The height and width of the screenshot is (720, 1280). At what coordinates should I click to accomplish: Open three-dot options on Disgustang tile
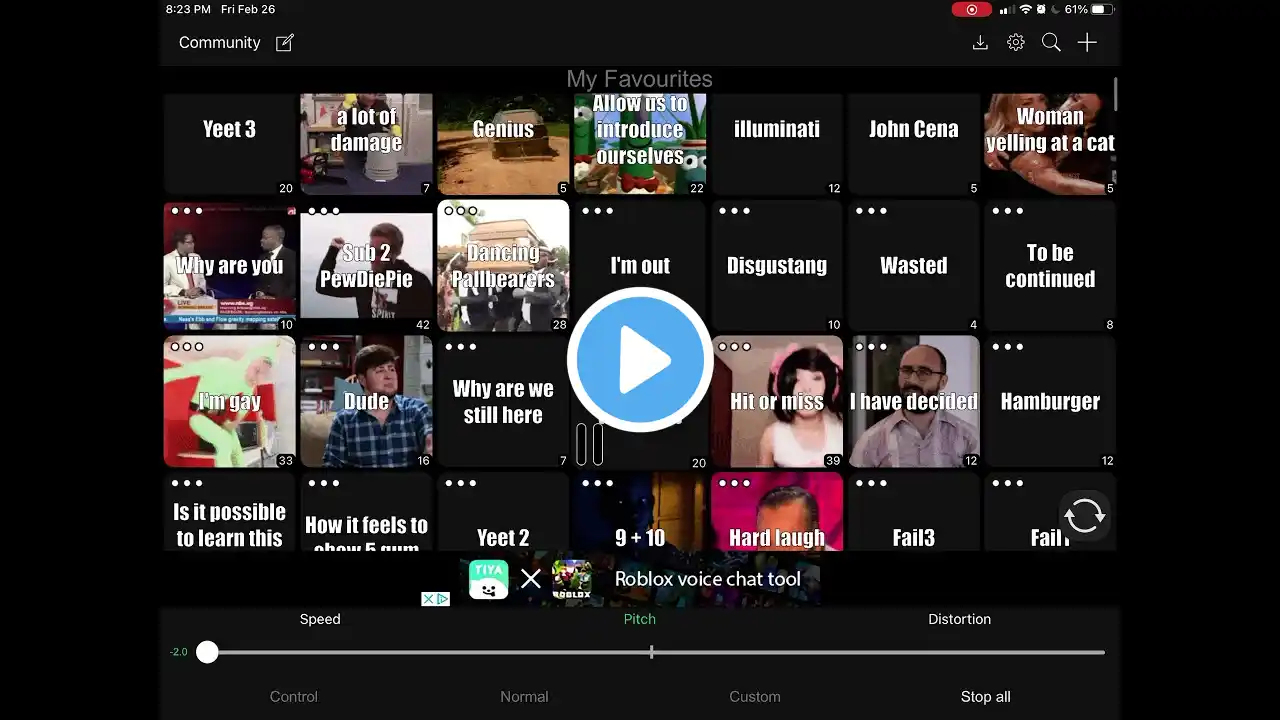(734, 211)
